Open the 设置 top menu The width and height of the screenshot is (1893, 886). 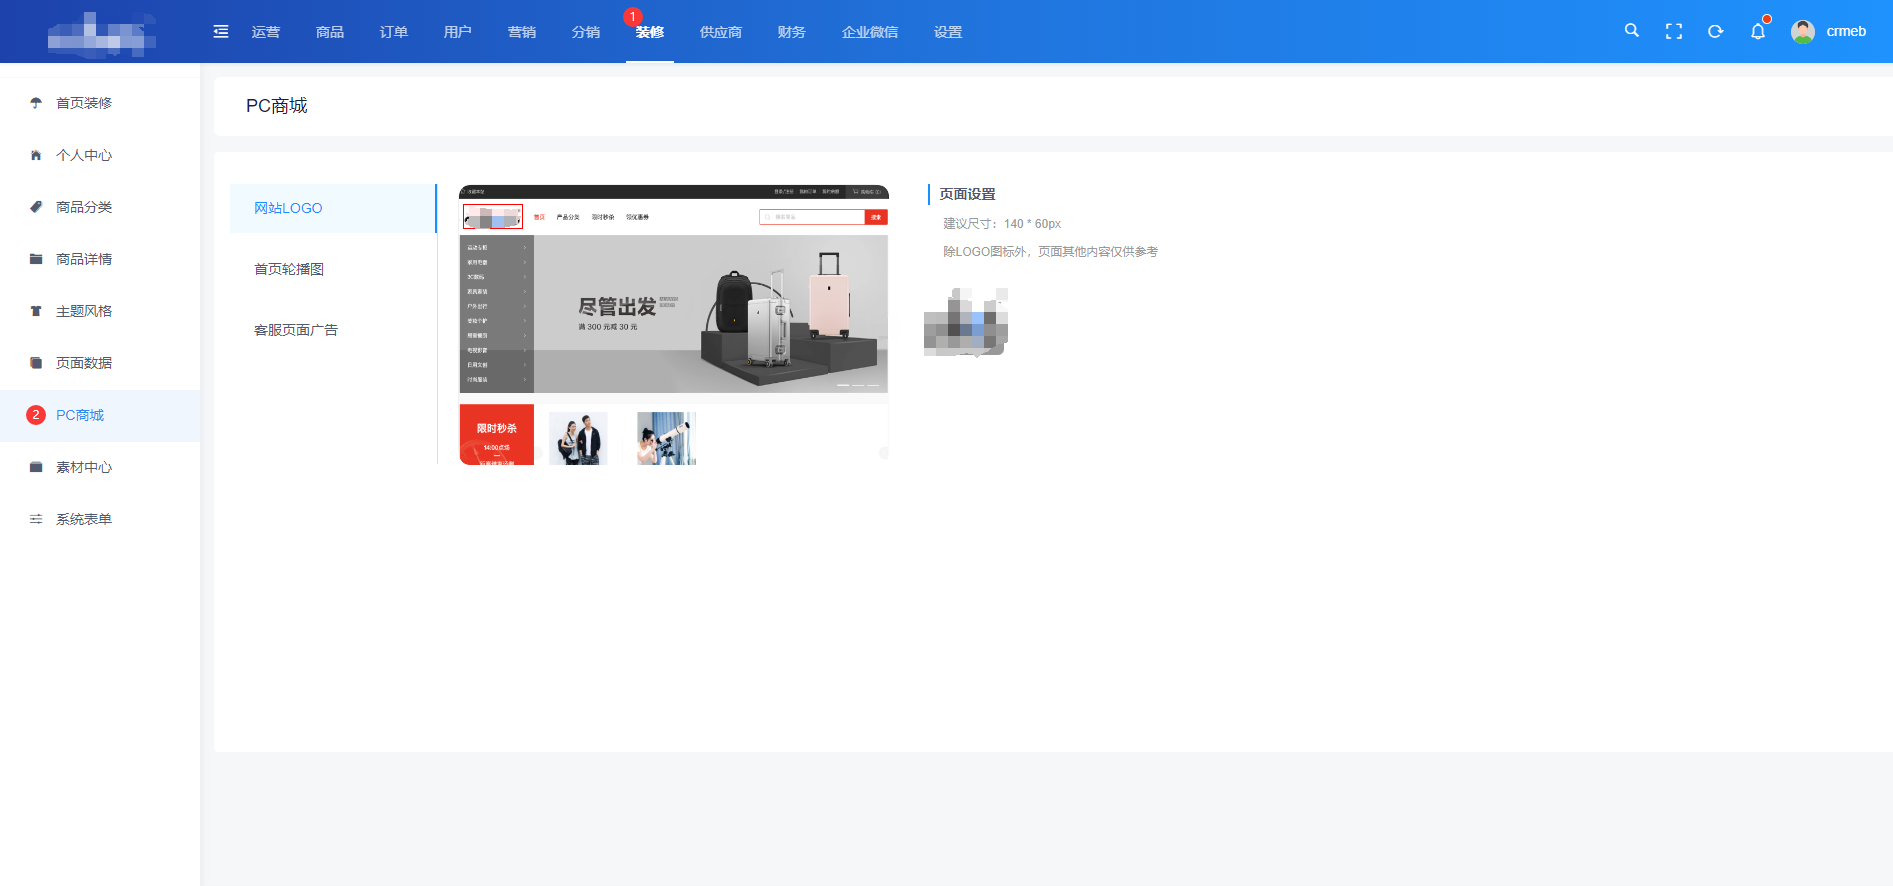948,32
